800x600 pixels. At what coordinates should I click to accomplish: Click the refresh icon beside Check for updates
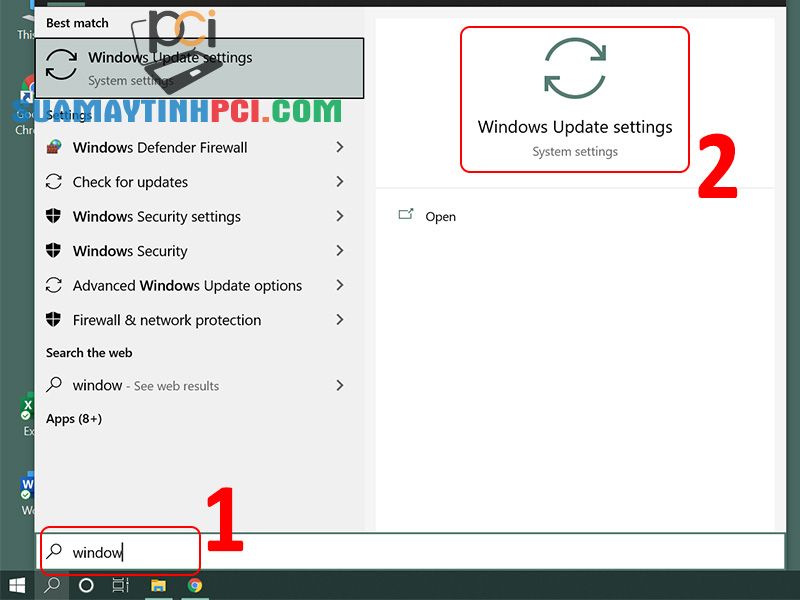[55, 182]
